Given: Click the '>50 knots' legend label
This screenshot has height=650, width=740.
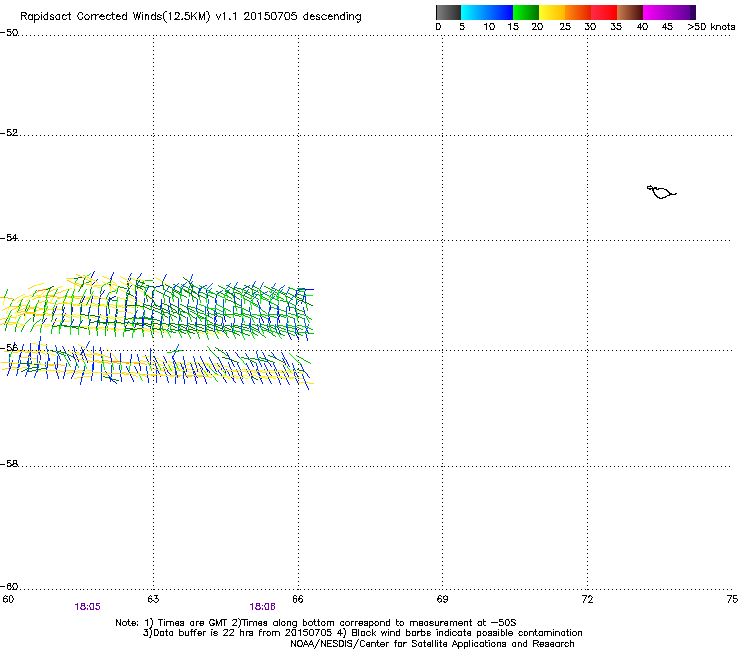Looking at the screenshot, I should pyautogui.click(x=711, y=27).
